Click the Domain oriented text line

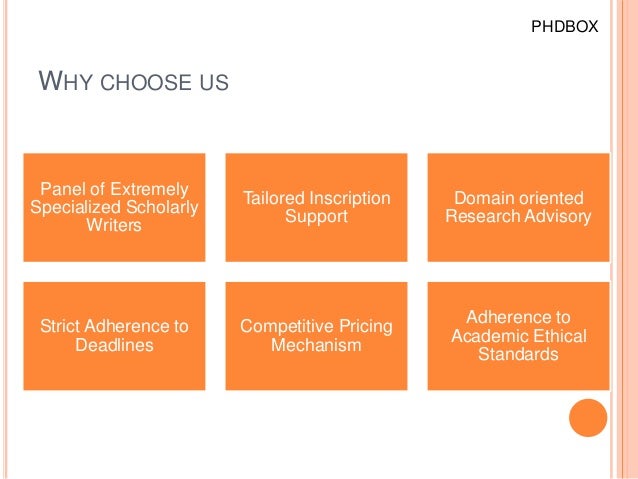click(x=519, y=198)
